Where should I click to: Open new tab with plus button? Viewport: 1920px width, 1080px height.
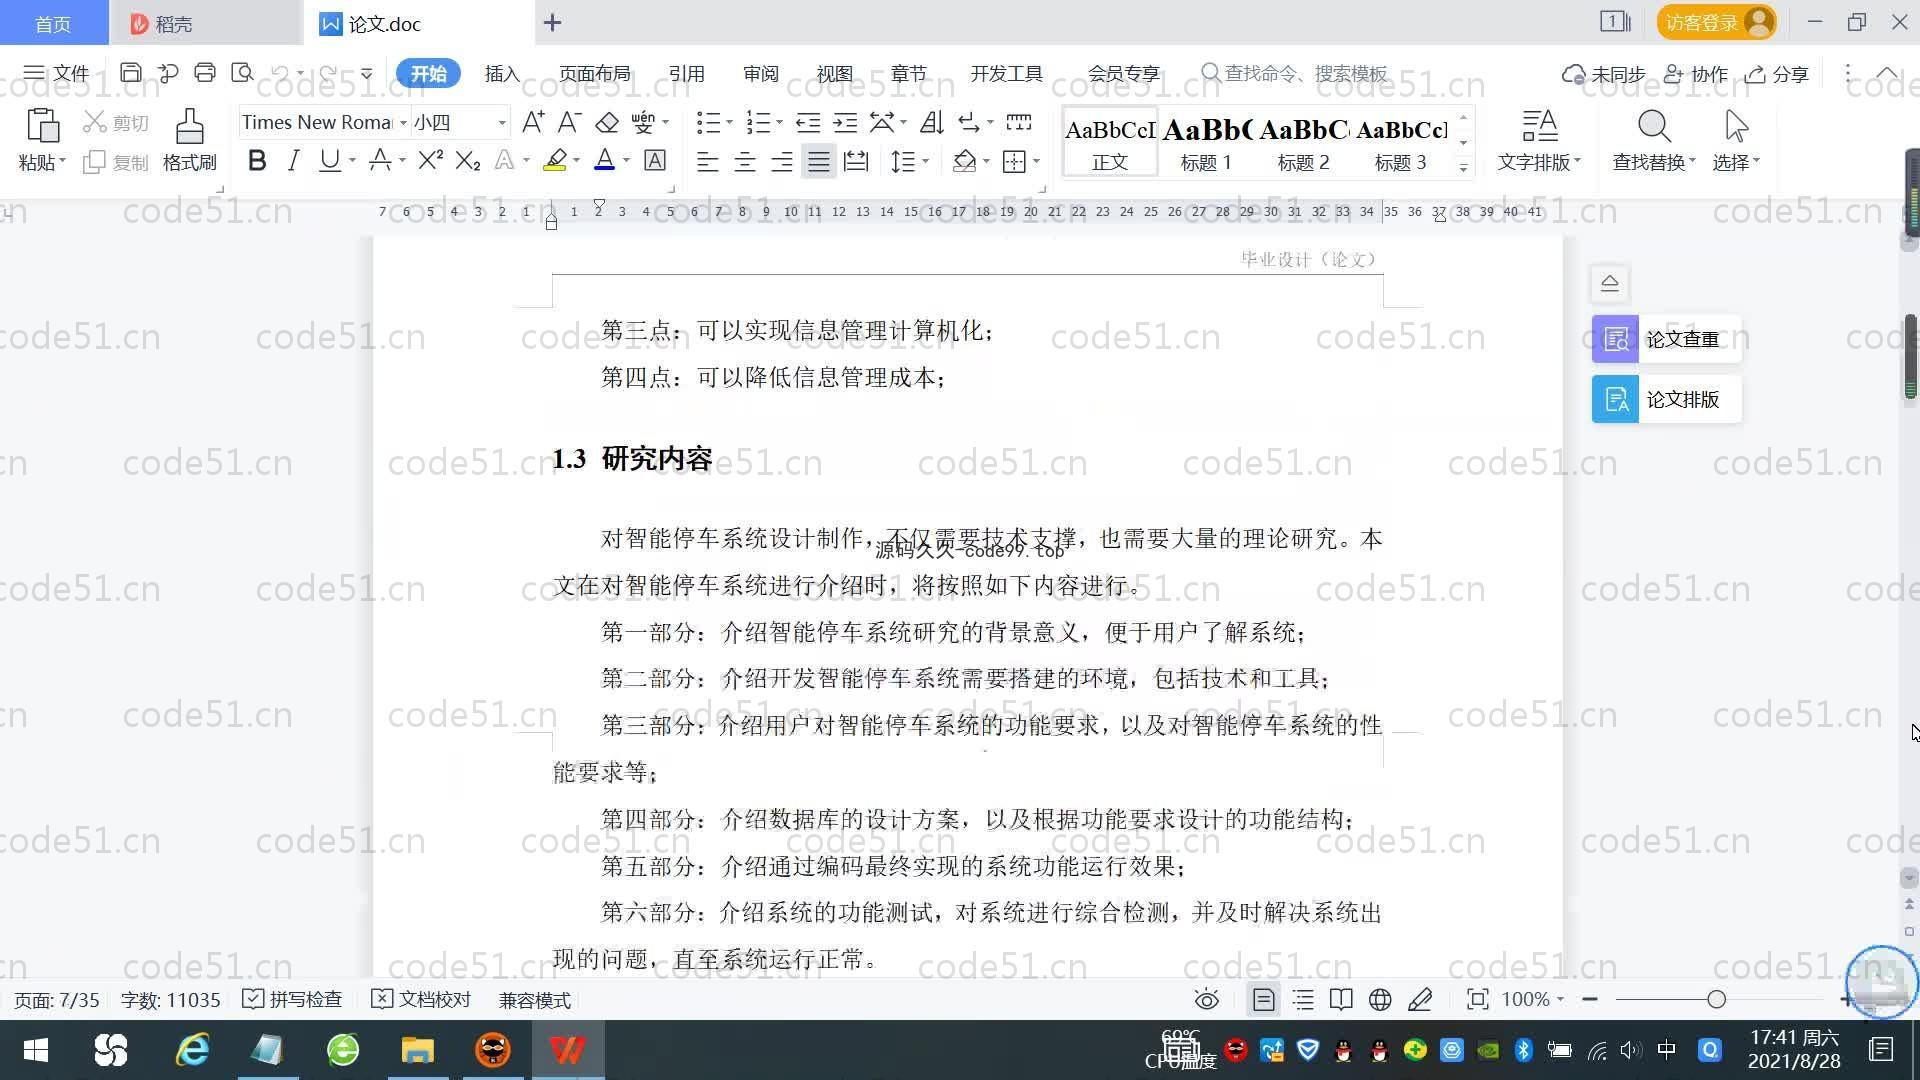click(552, 22)
